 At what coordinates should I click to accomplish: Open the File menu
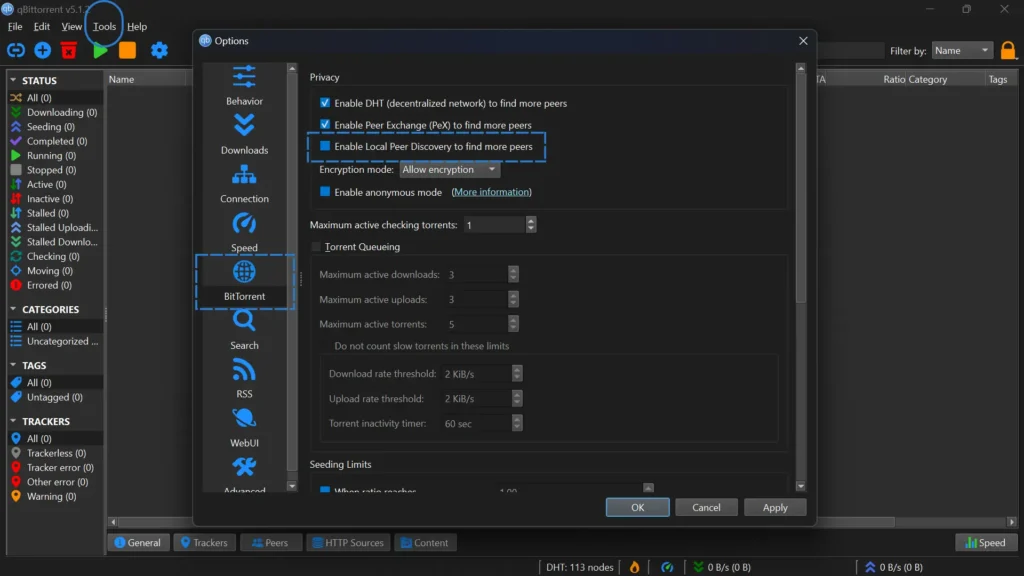15,27
